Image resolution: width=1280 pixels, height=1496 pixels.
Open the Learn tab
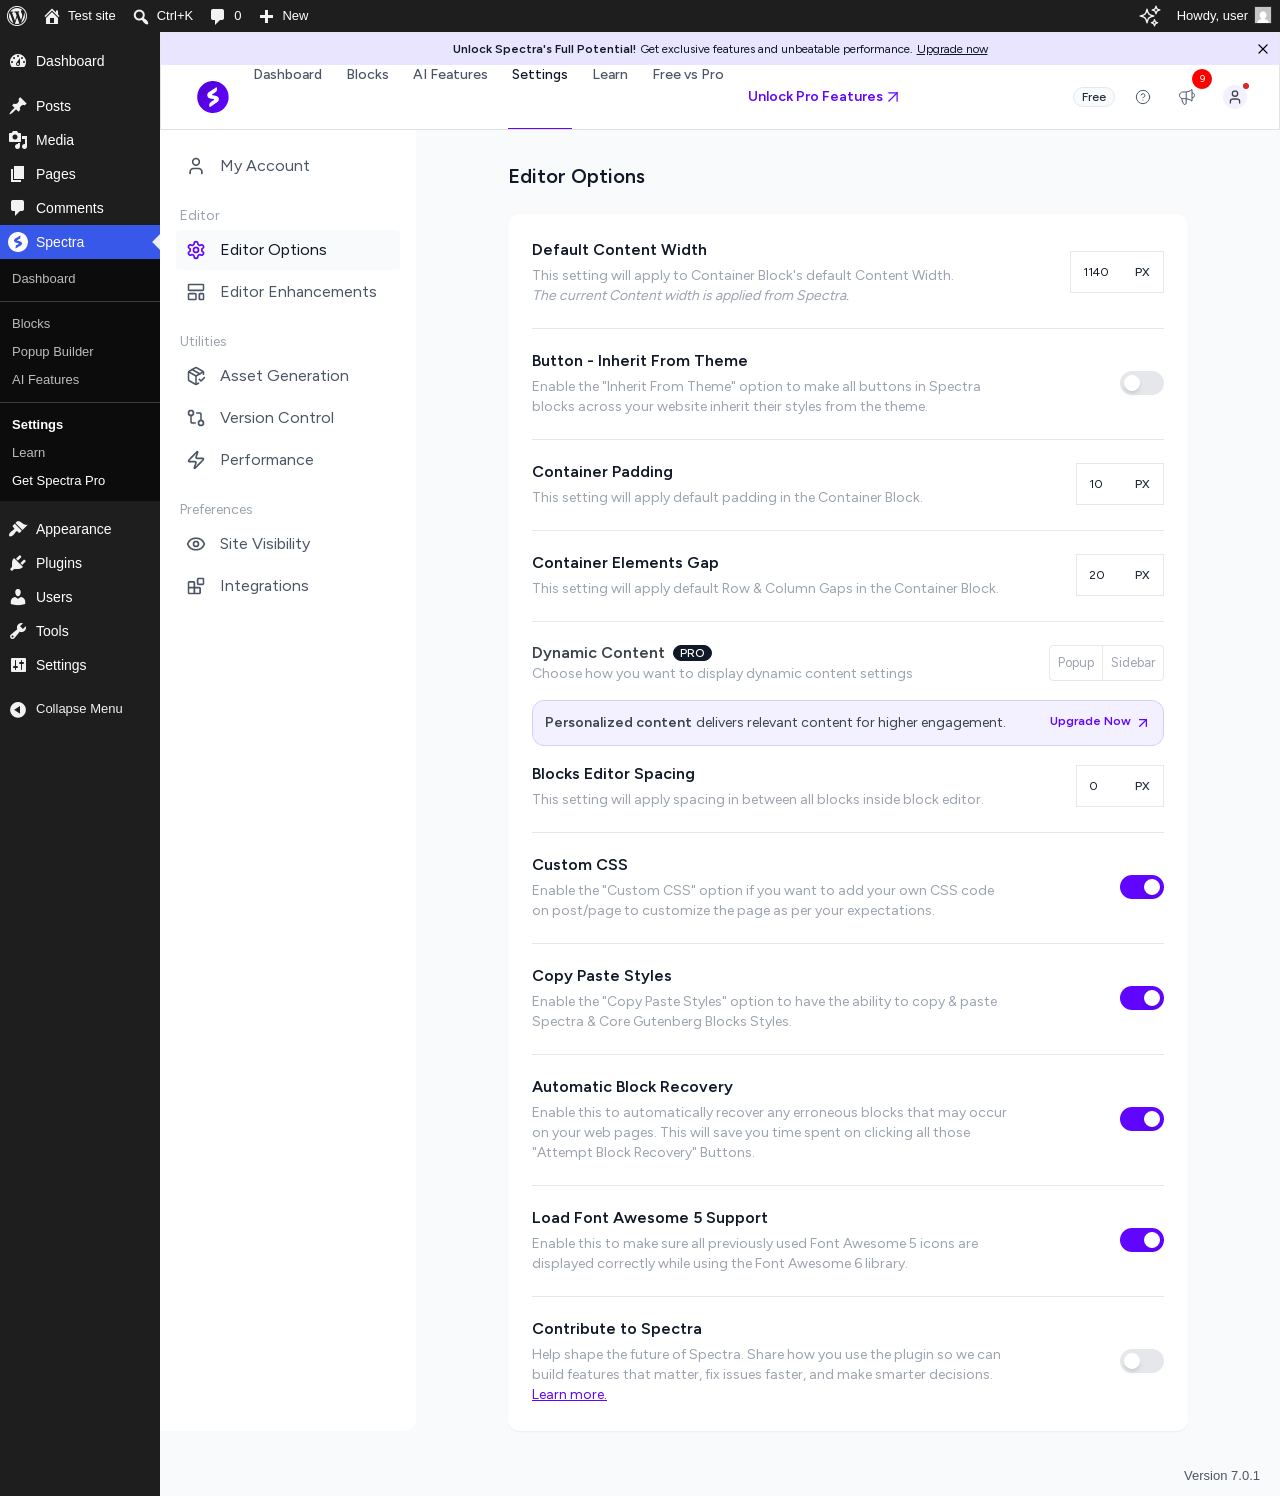pyautogui.click(x=610, y=75)
